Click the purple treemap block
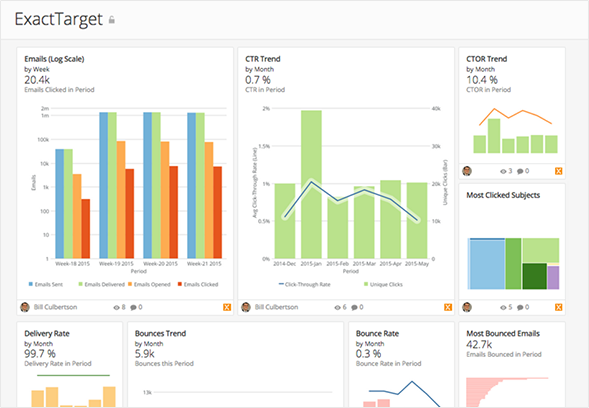This screenshot has height=408, width=589. click(554, 278)
